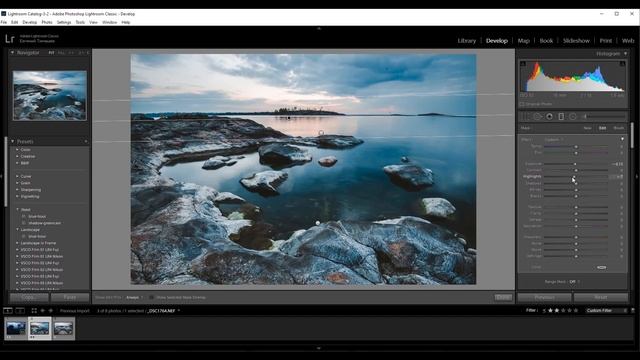Click the main window display icon
The height and width of the screenshot is (360, 640).
pyautogui.click(x=8, y=311)
